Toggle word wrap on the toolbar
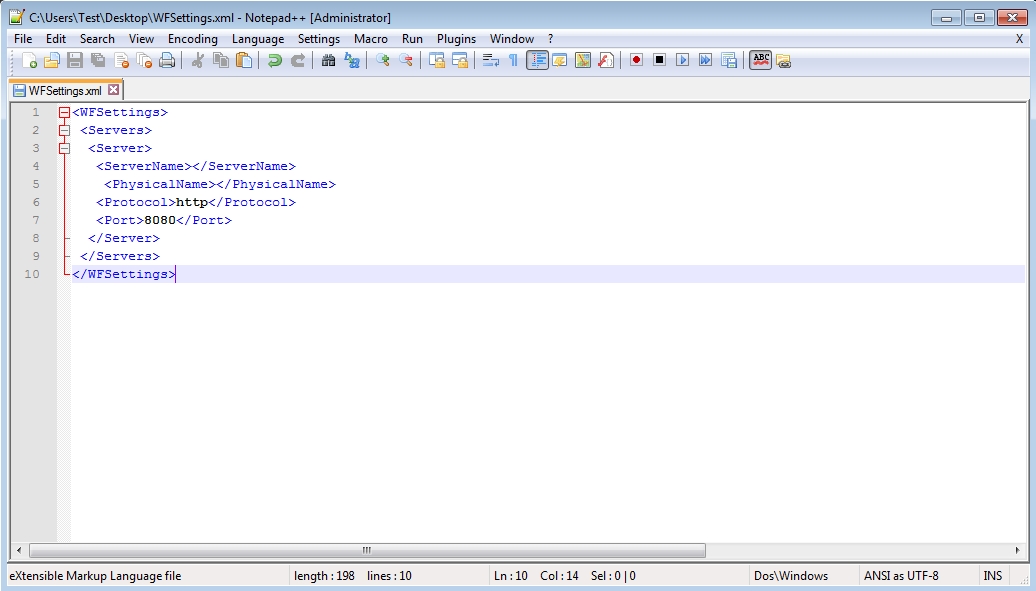This screenshot has width=1036, height=591. [492, 60]
